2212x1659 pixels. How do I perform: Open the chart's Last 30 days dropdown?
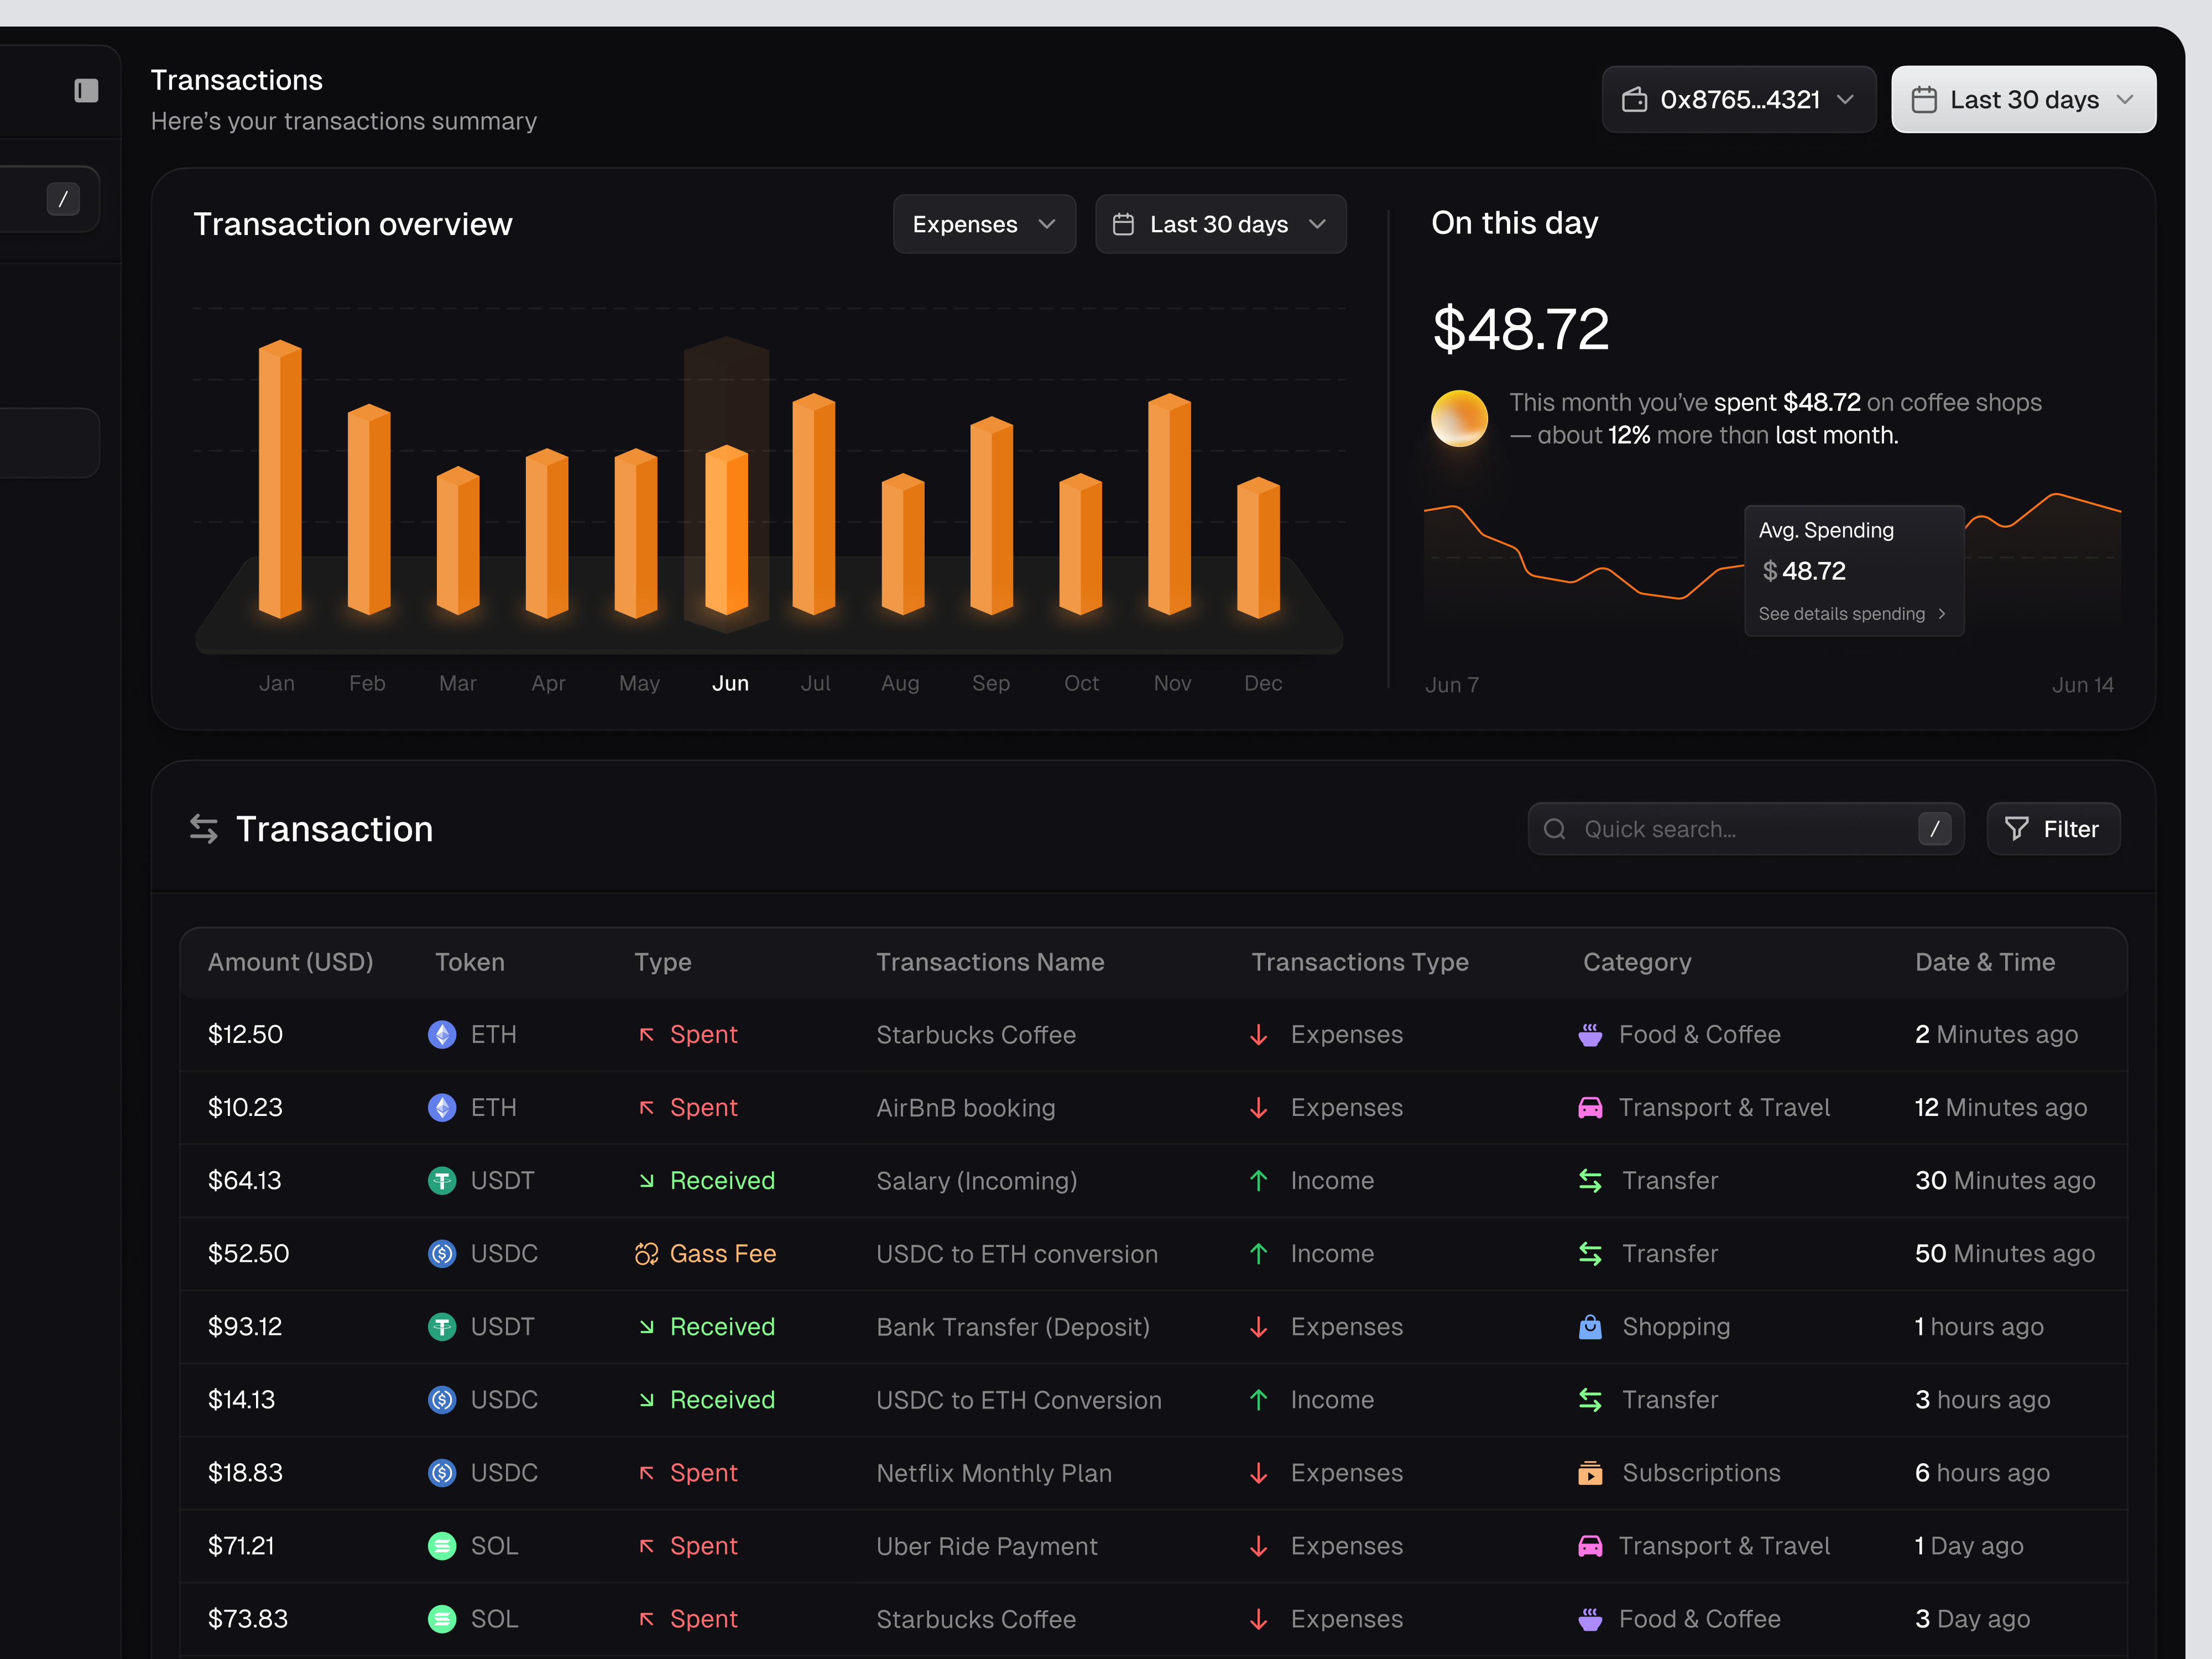coord(1220,224)
